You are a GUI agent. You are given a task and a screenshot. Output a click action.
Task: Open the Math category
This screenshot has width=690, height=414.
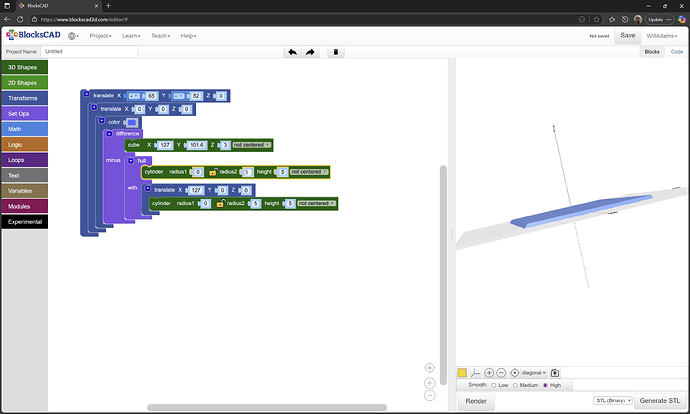[25, 129]
